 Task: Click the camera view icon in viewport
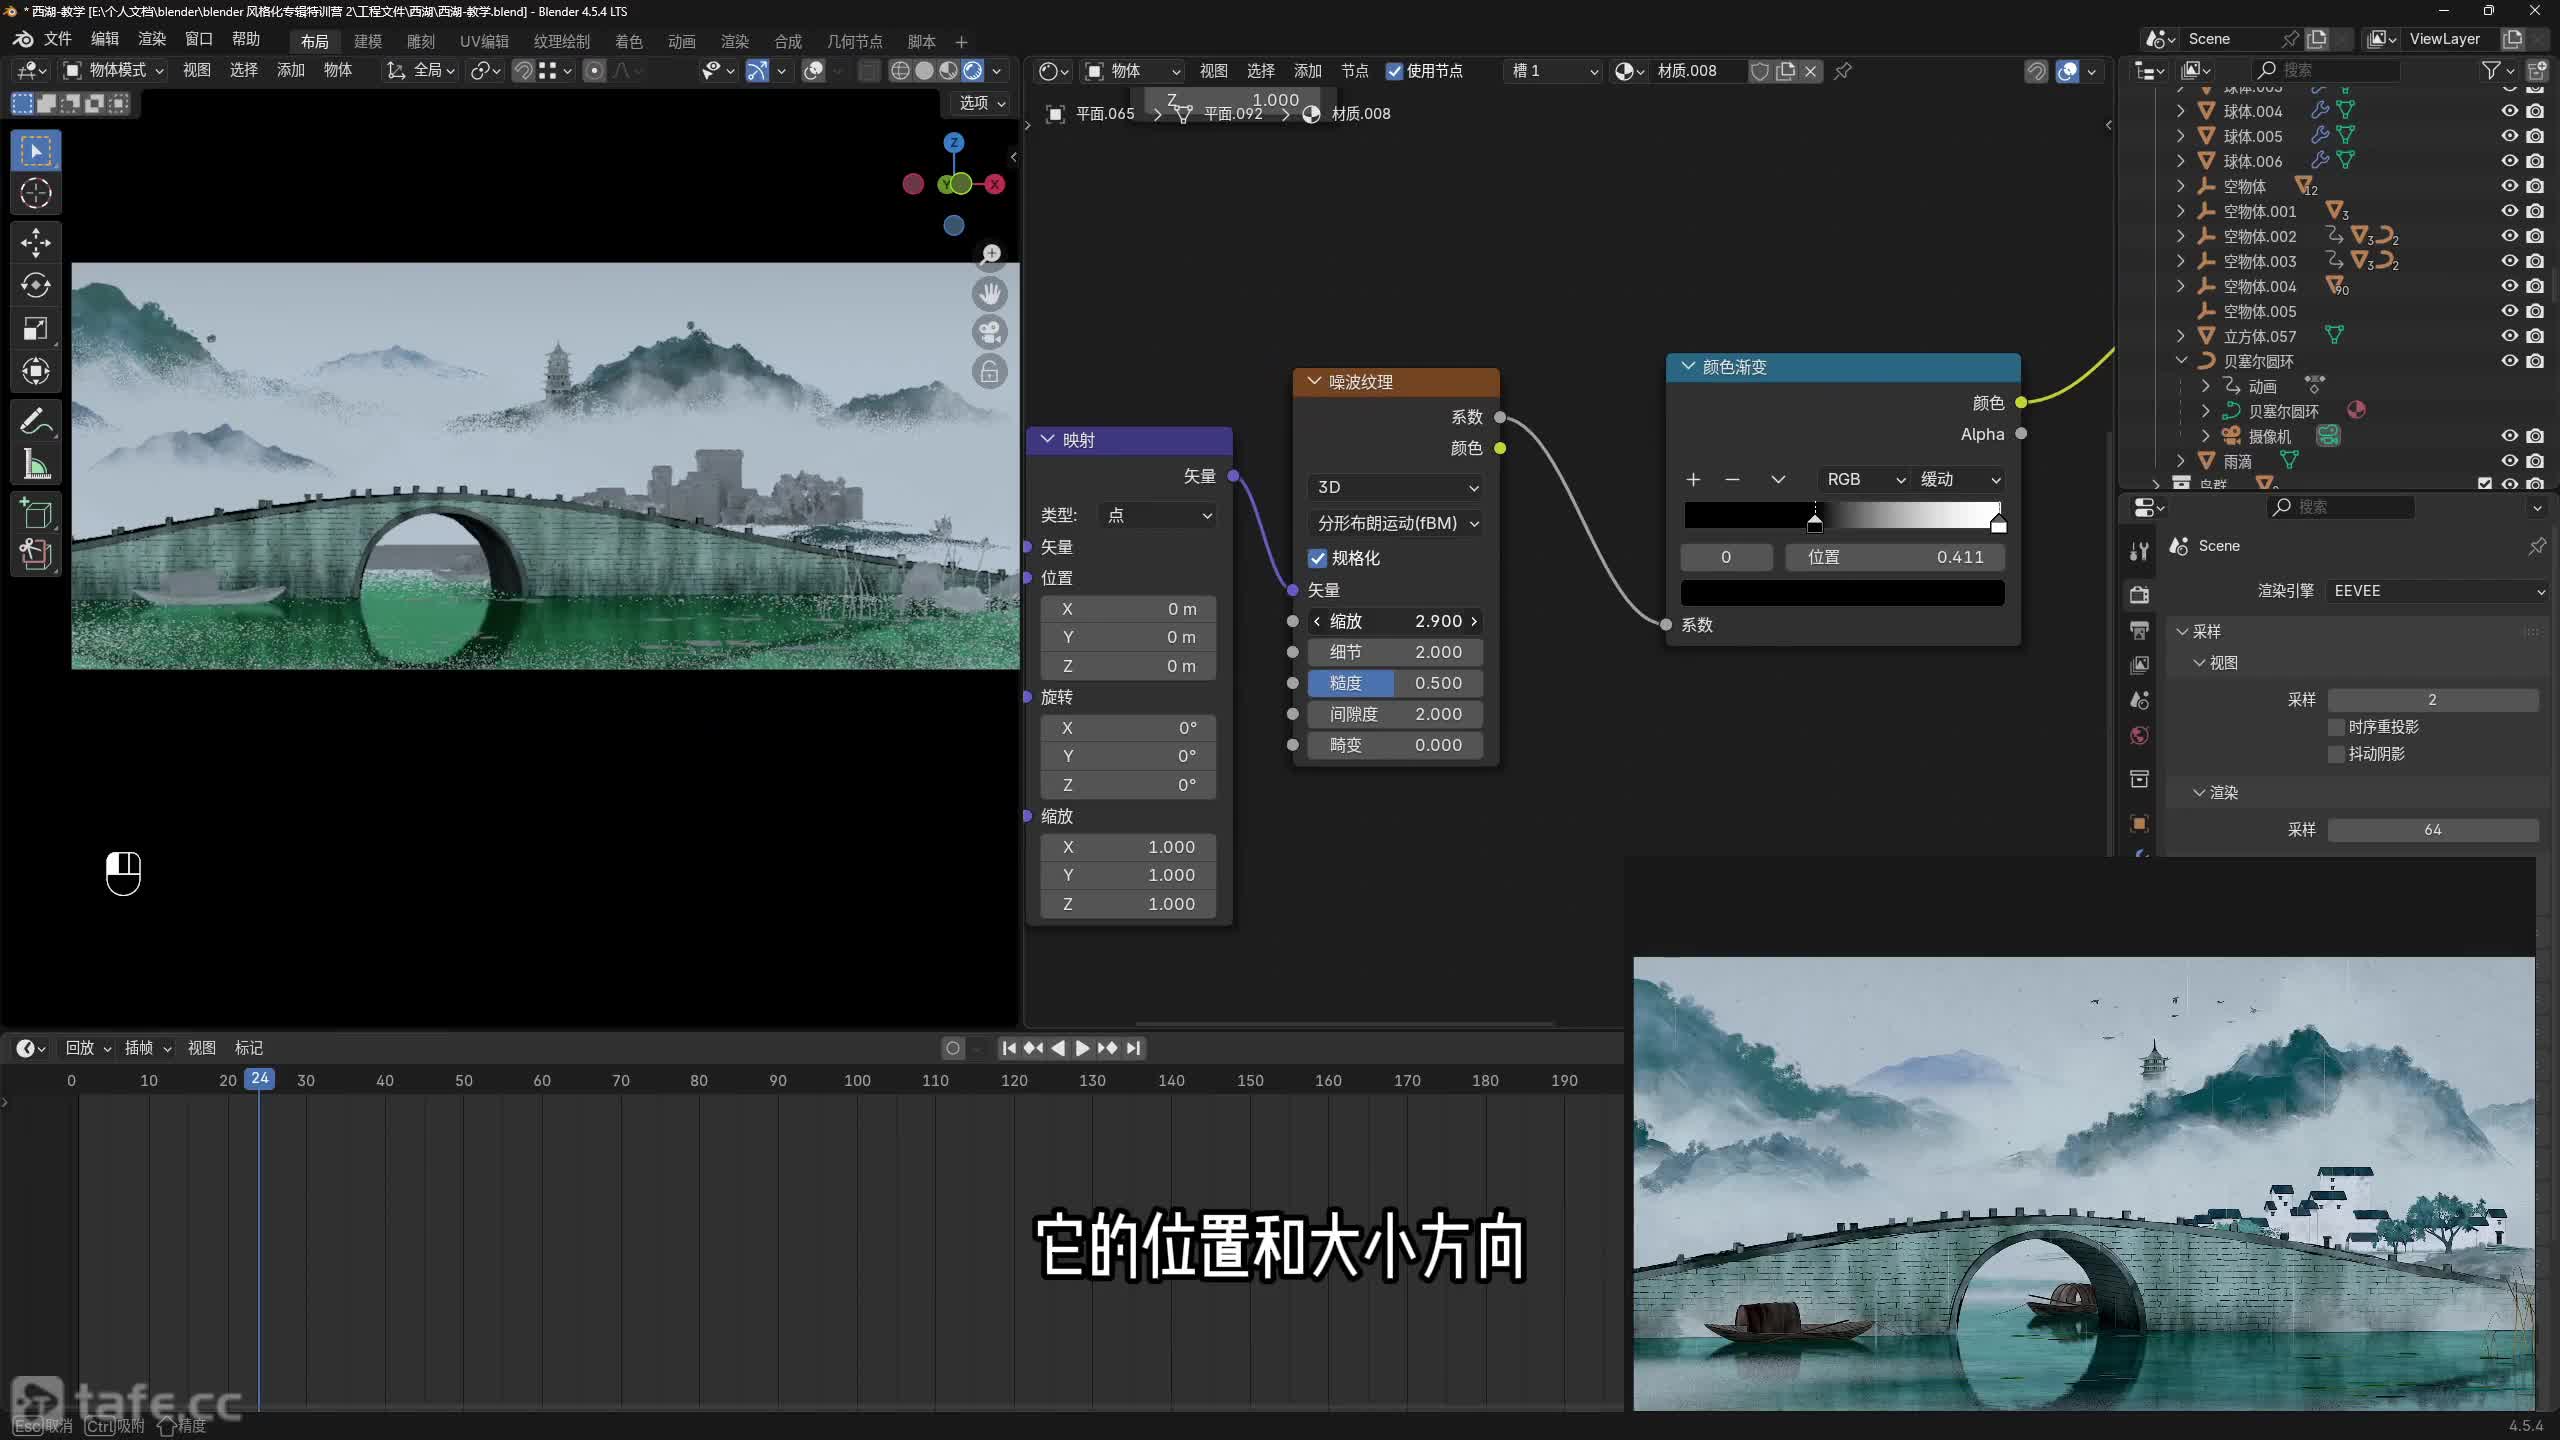(990, 332)
